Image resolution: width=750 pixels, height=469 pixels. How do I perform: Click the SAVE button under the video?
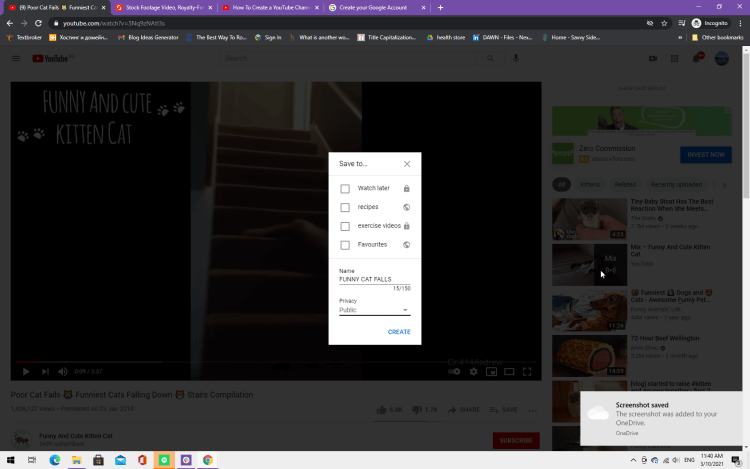coord(503,410)
